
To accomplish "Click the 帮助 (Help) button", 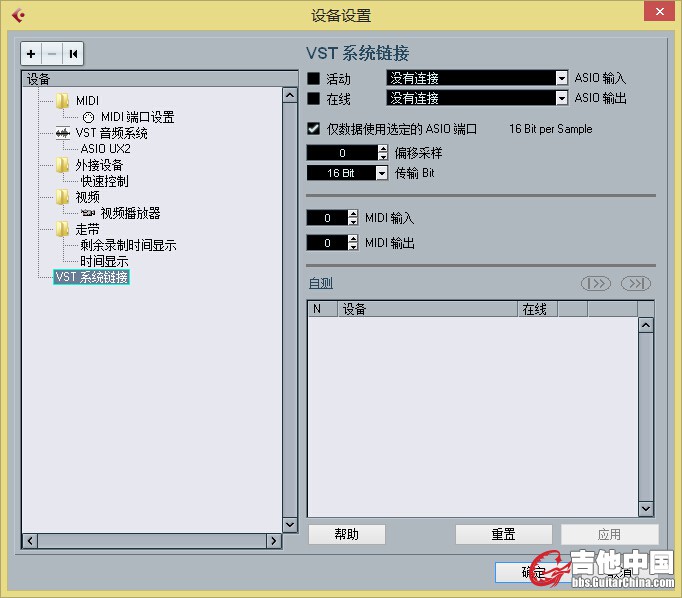I will point(347,534).
